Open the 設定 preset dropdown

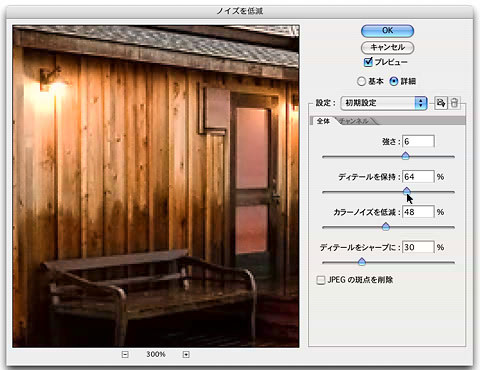384,103
